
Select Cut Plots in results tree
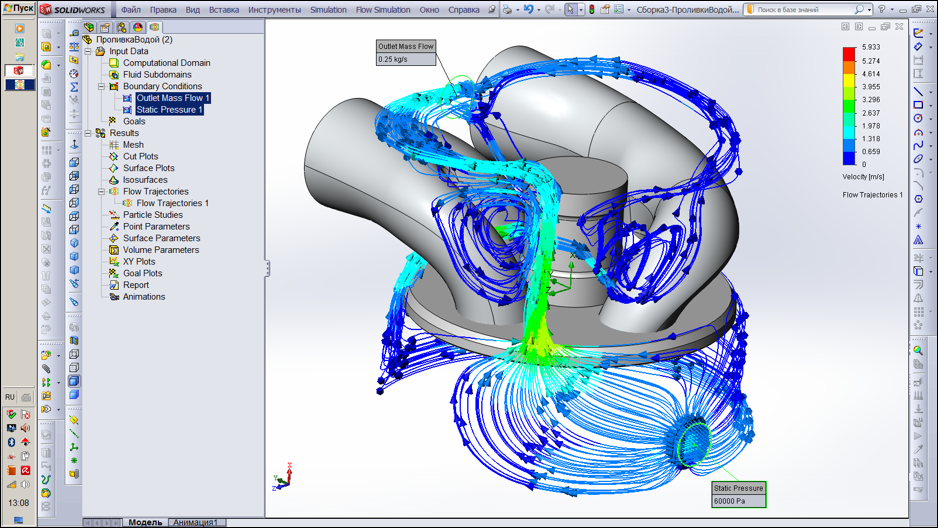pyautogui.click(x=140, y=156)
